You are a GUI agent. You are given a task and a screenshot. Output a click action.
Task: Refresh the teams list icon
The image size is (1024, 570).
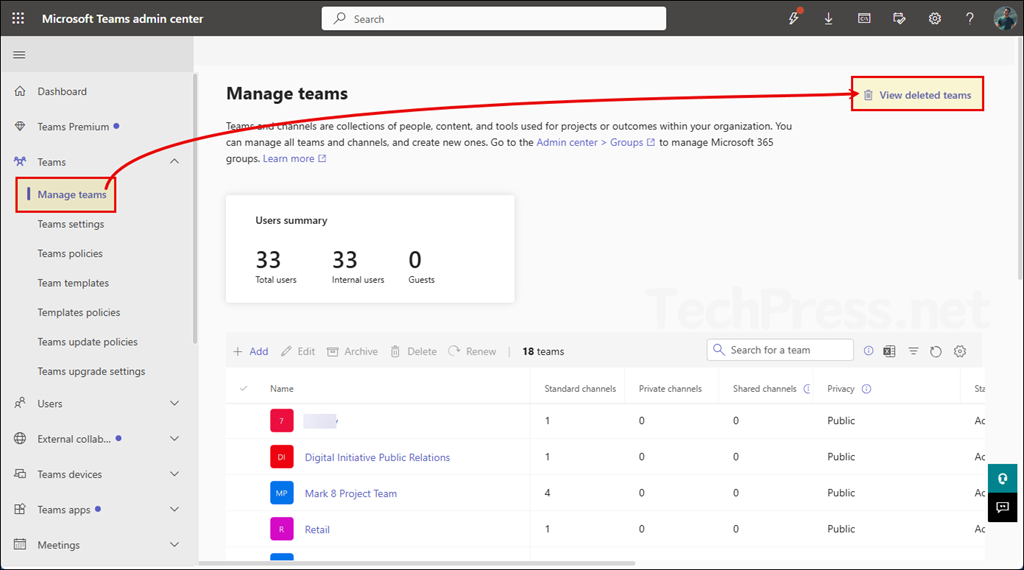click(936, 351)
